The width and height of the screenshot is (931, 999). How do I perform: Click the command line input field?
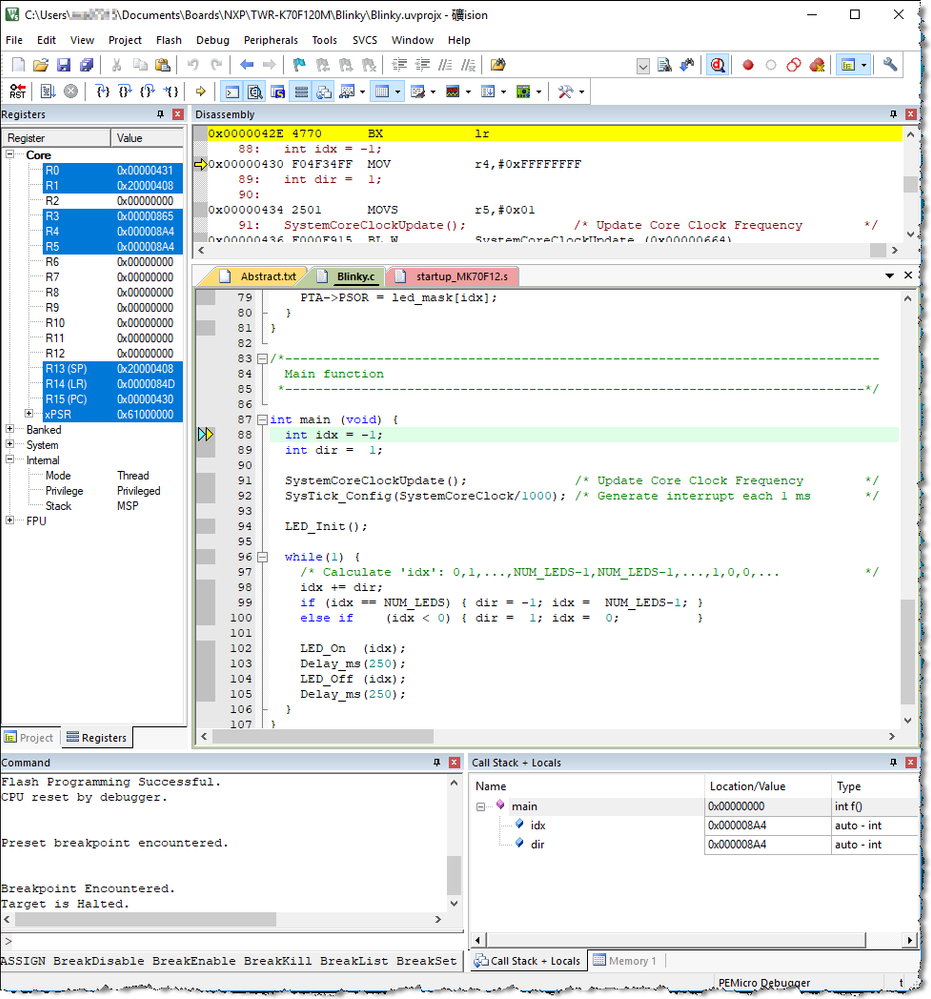pyautogui.click(x=230, y=941)
